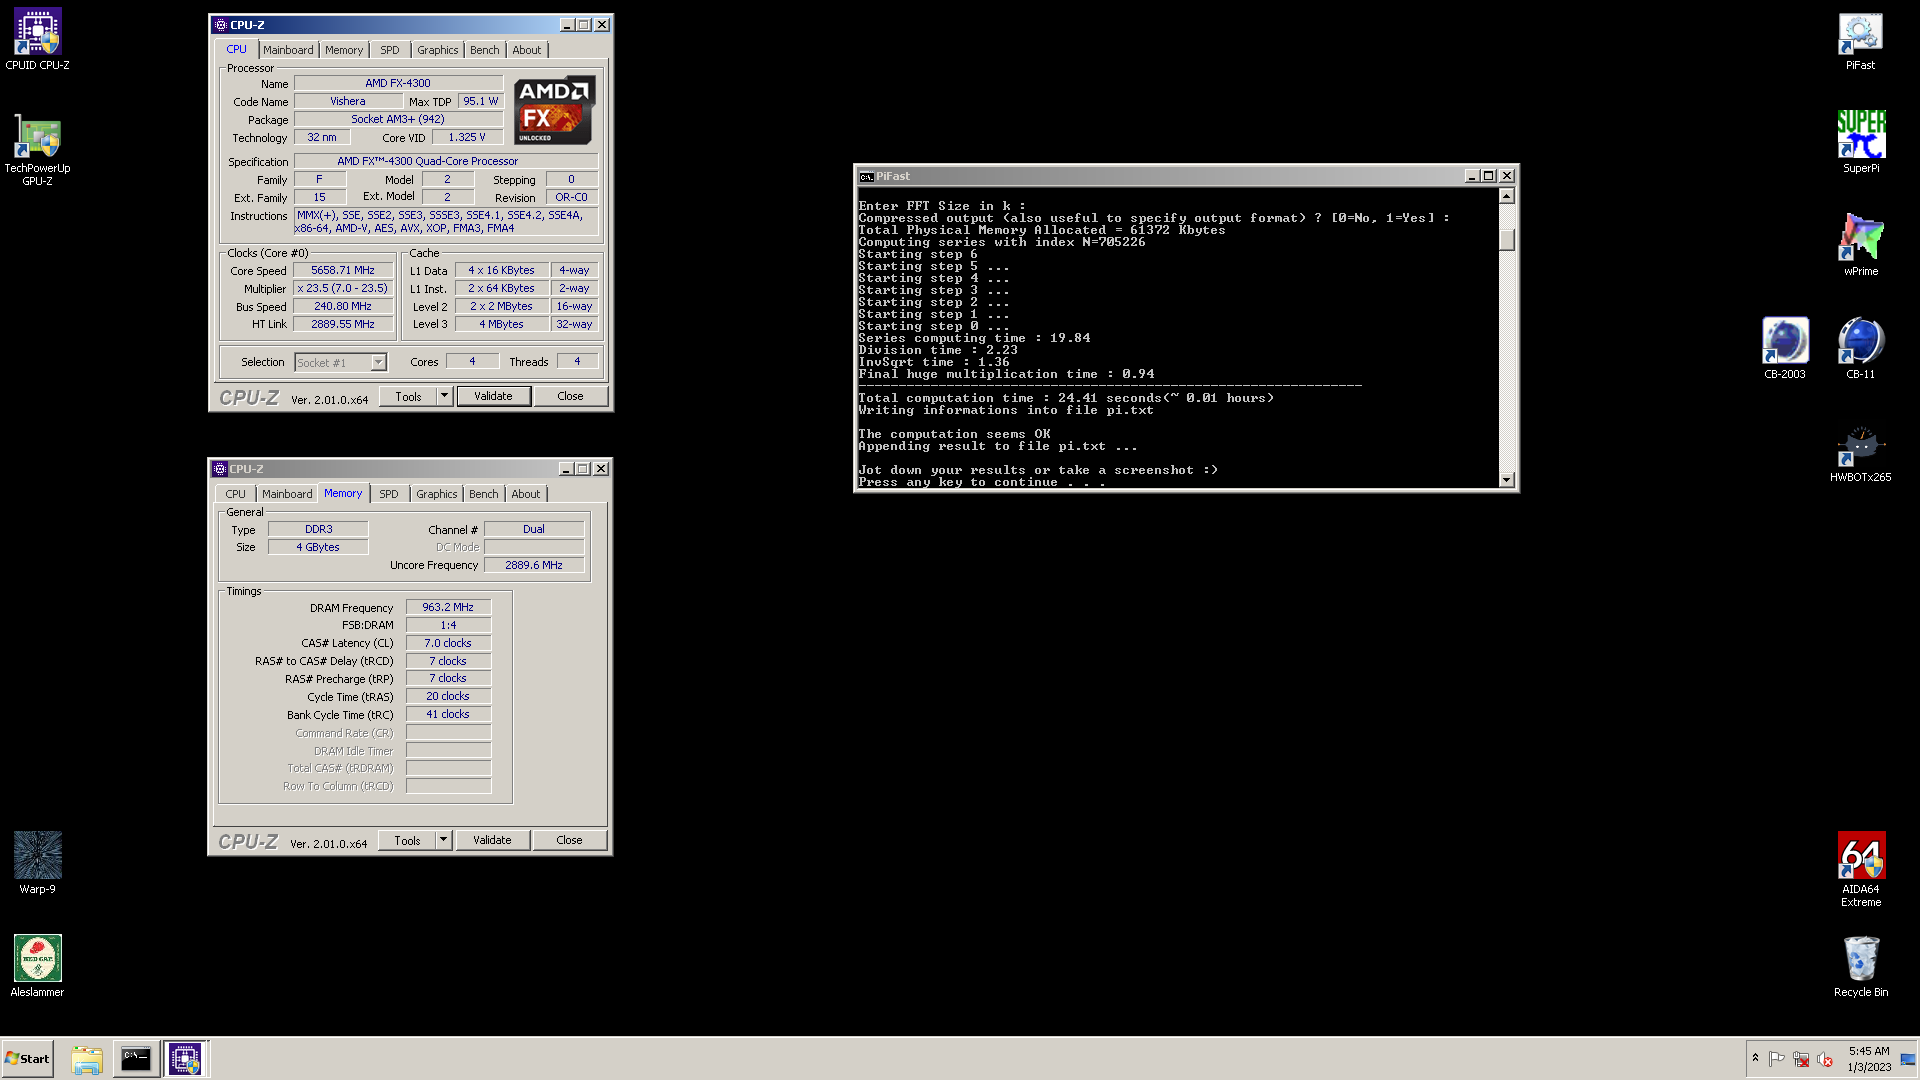Click the show desktop tray icon
This screenshot has height=1080, width=1920.
[1908, 1059]
